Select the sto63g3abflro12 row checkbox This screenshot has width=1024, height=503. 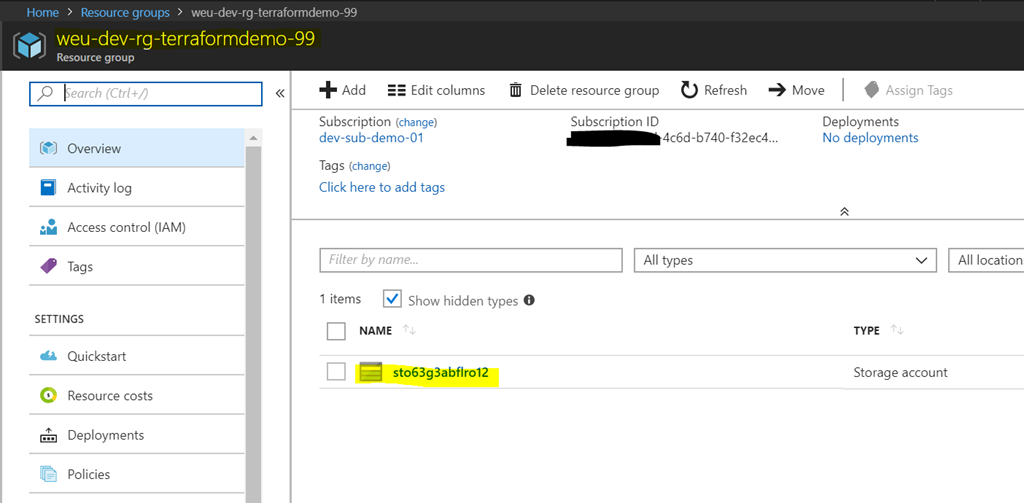(336, 372)
